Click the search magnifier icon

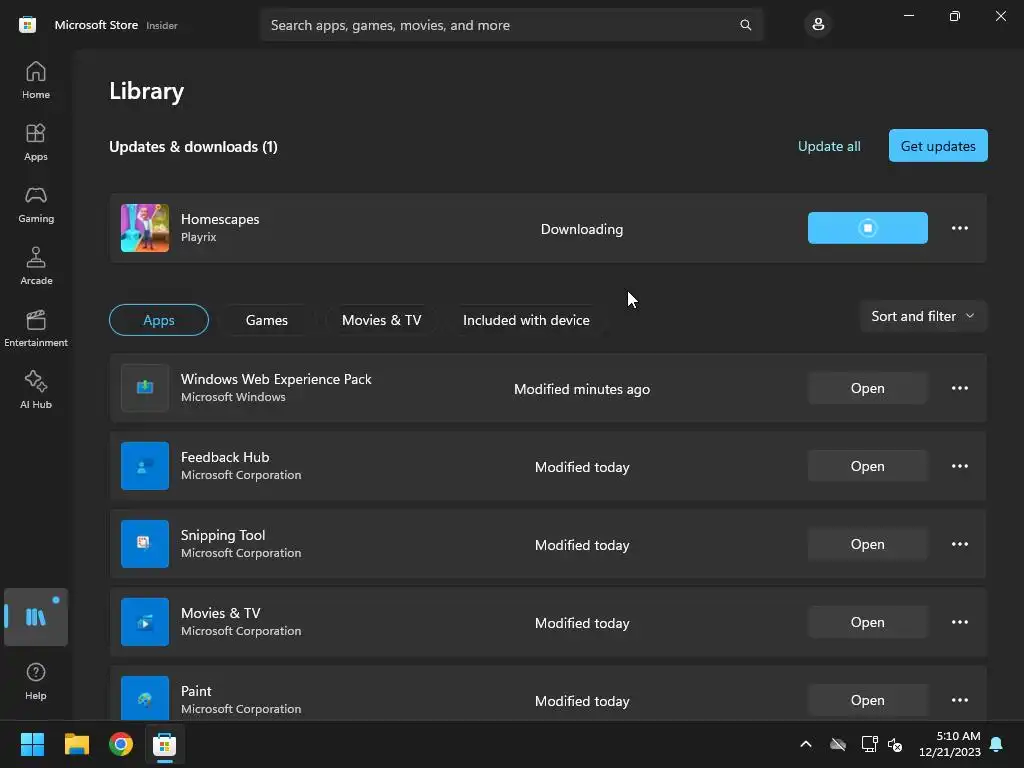coord(745,25)
